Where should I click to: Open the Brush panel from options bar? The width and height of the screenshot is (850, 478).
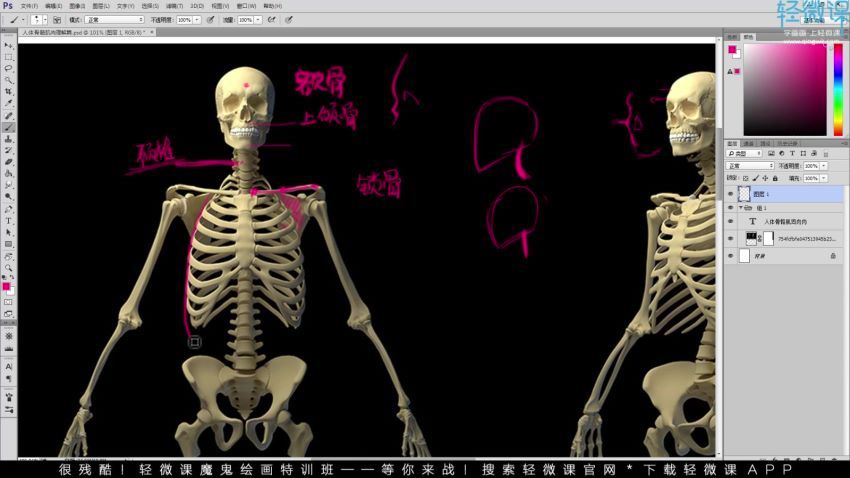point(57,20)
